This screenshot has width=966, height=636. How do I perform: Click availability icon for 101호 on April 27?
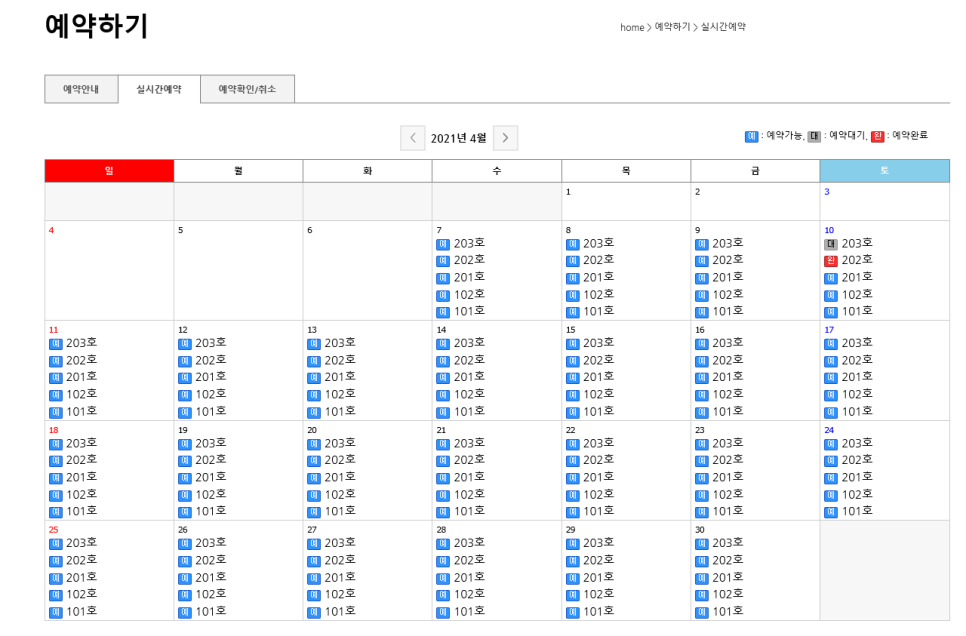pos(314,612)
